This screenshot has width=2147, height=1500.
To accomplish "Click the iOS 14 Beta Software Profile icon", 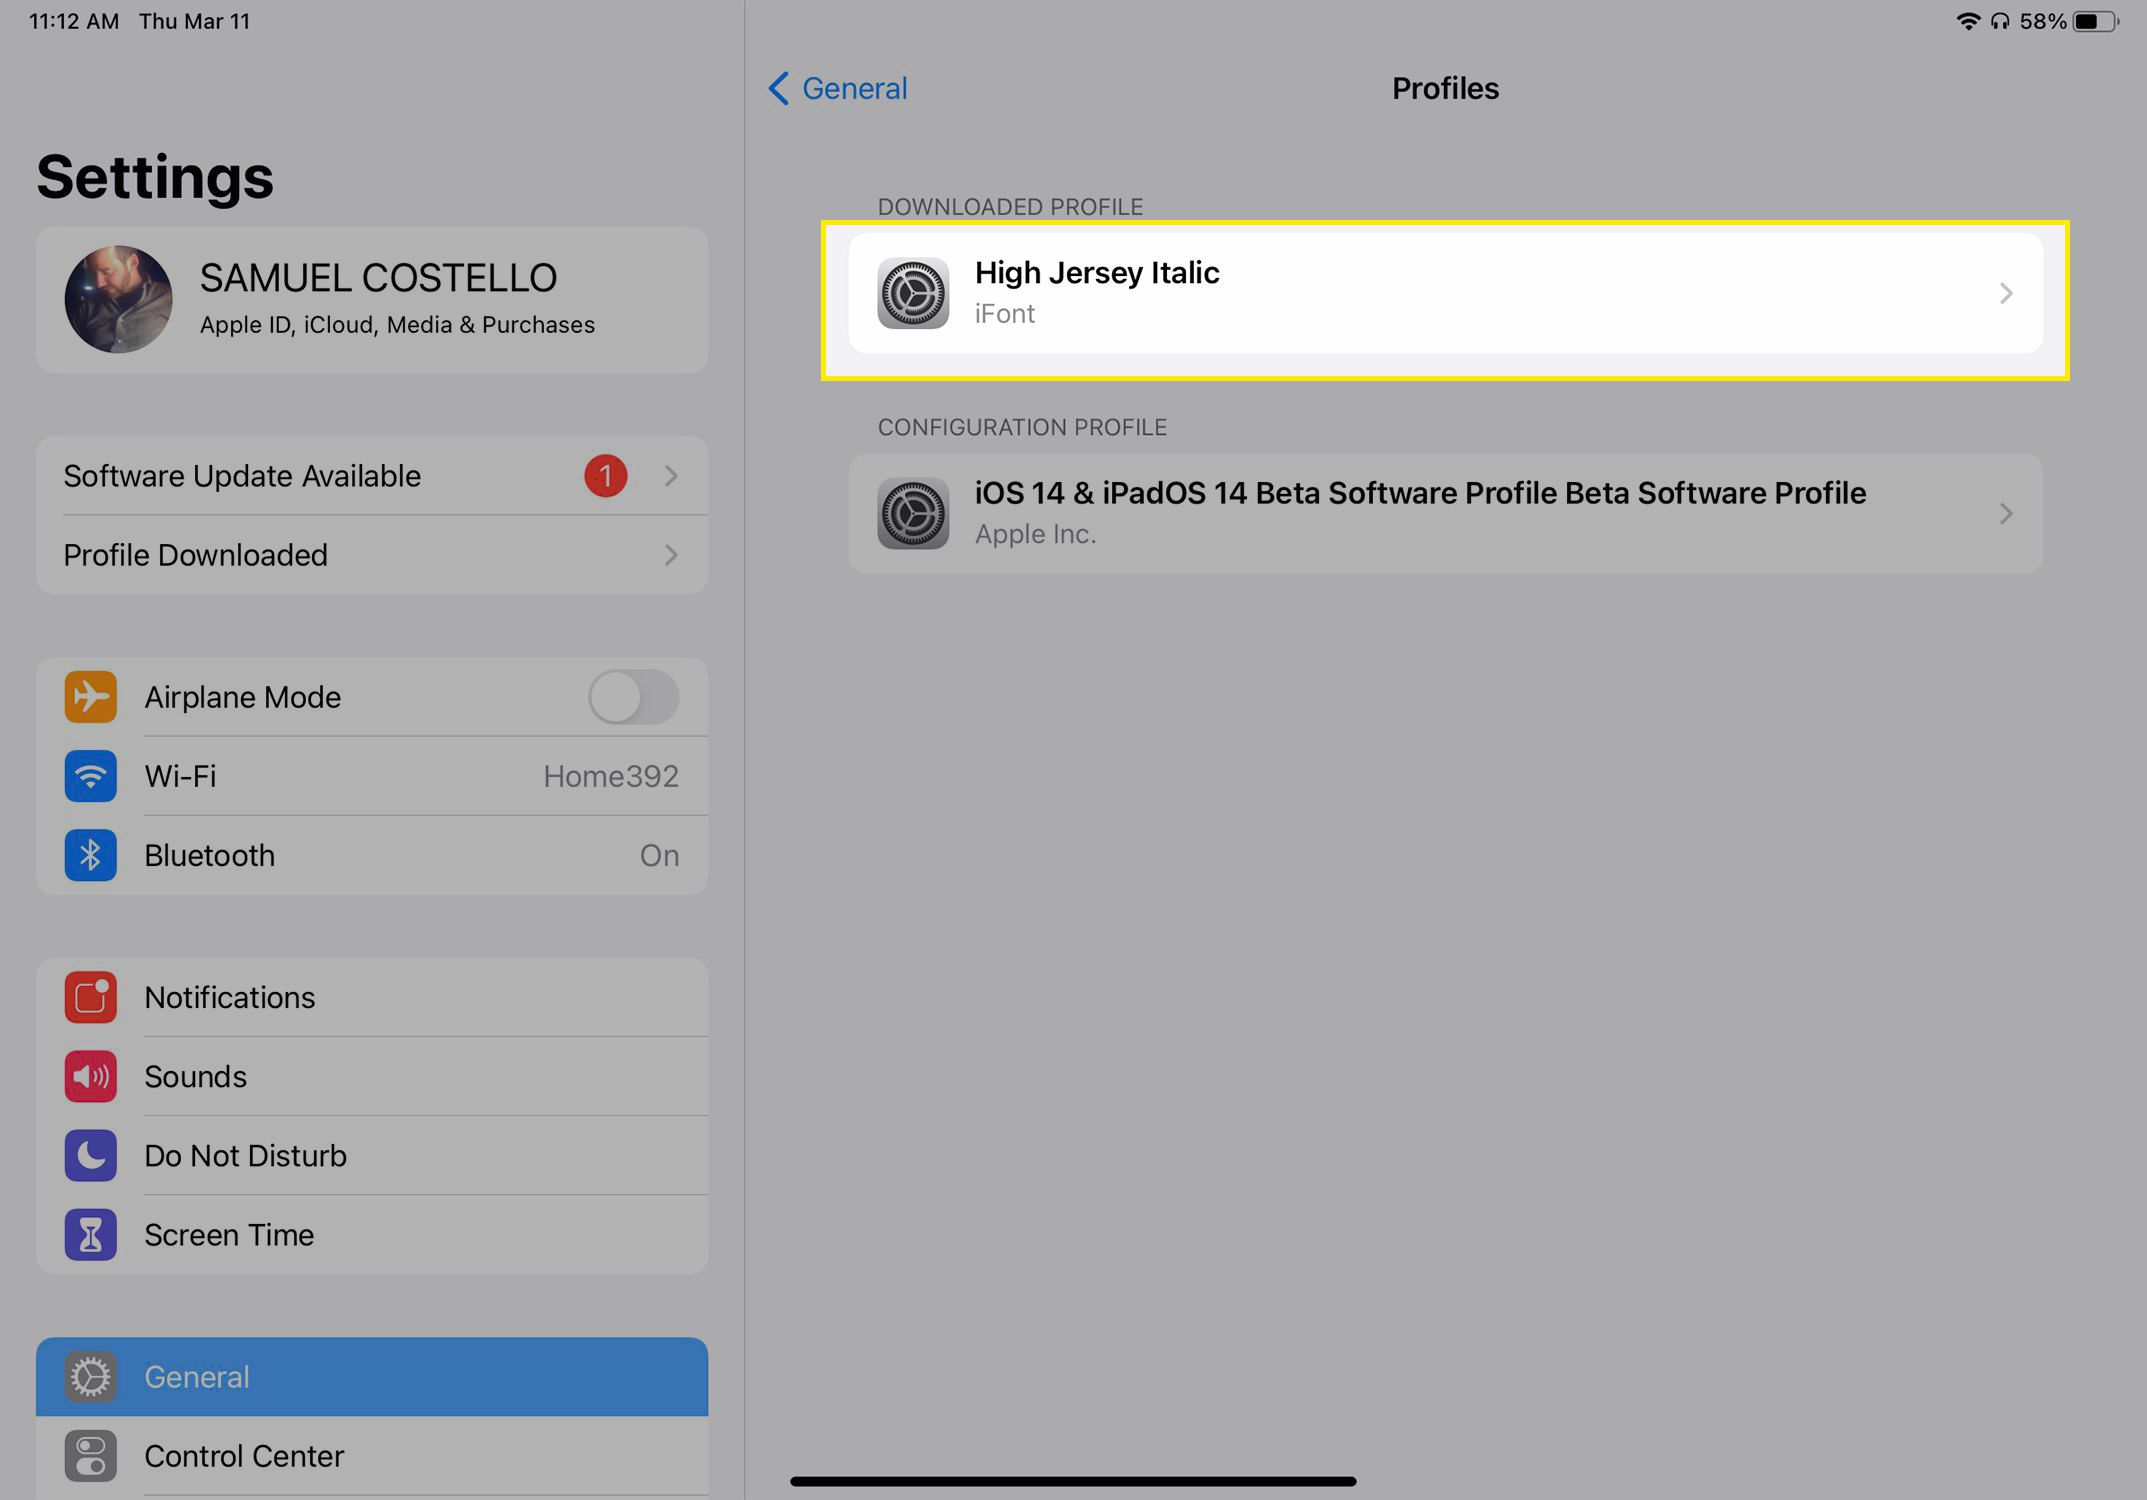I will click(x=912, y=511).
